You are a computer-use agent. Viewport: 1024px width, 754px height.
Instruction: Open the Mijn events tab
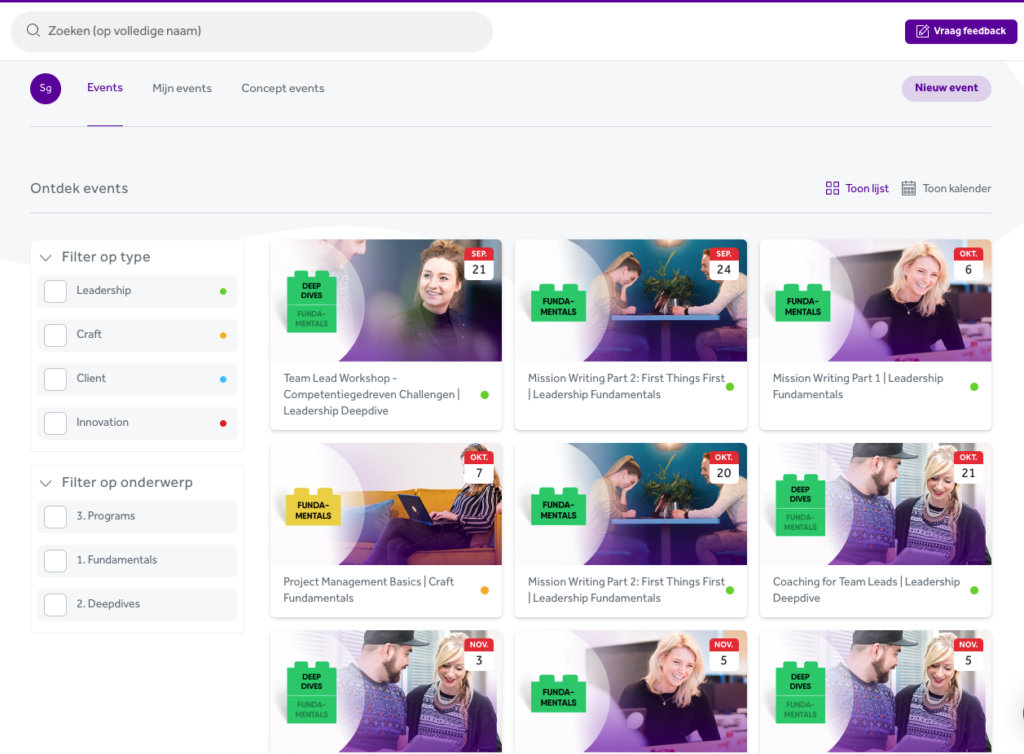(182, 88)
